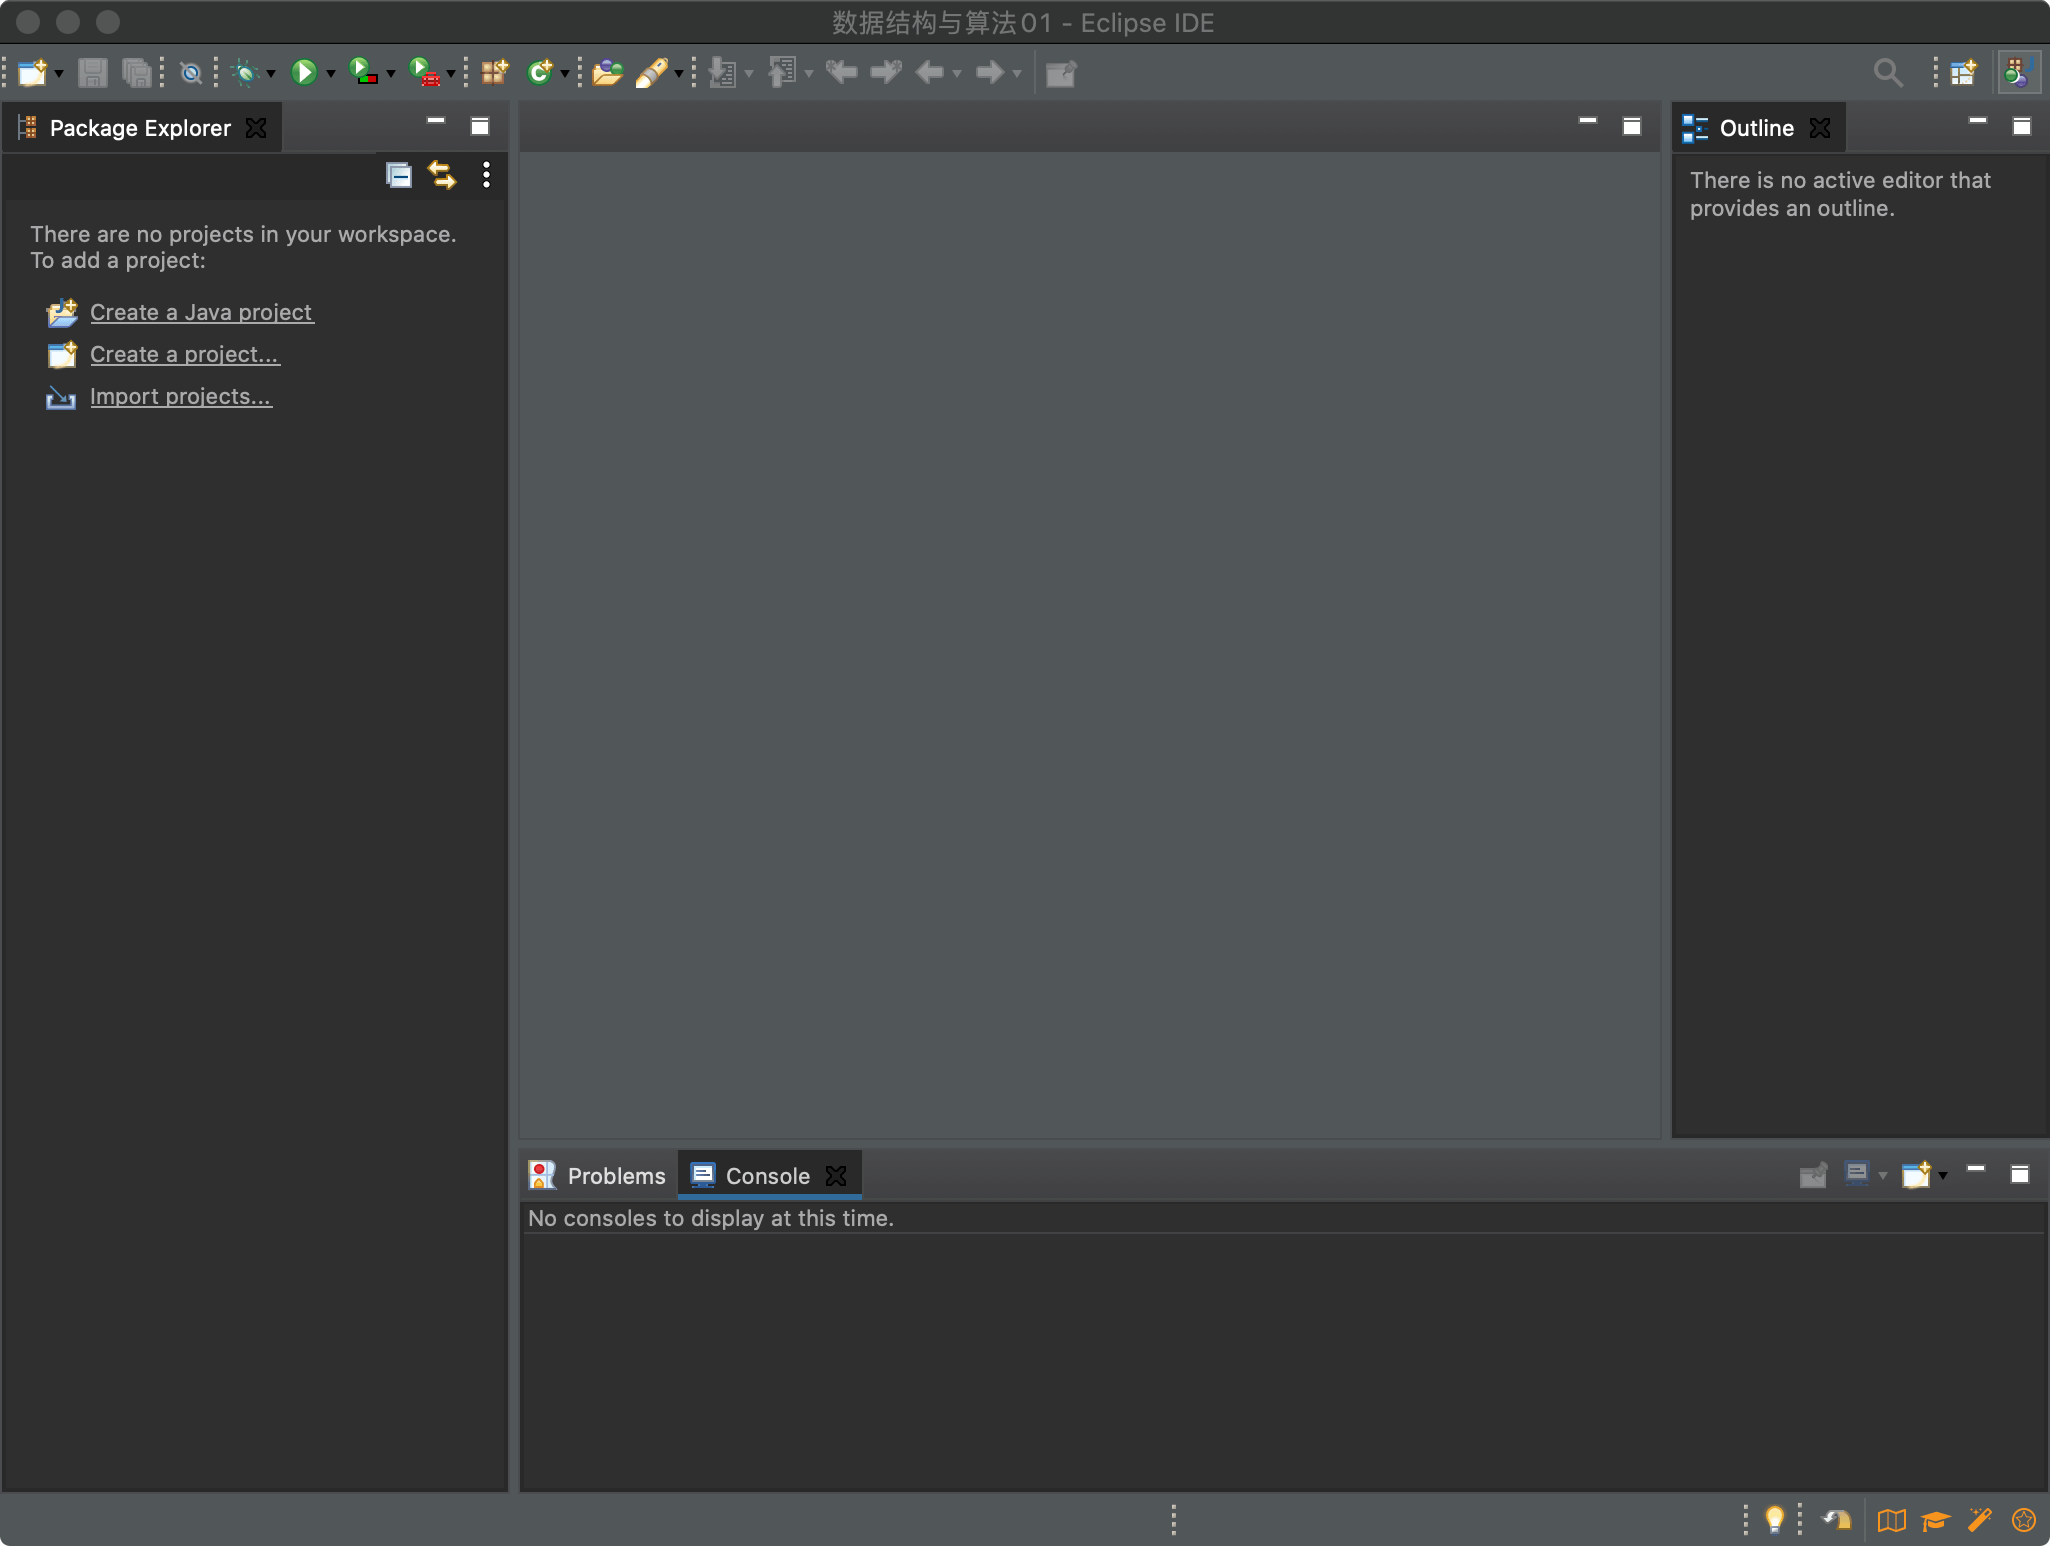2050x1546 pixels.
Task: Close the Outline view
Action: (1820, 128)
